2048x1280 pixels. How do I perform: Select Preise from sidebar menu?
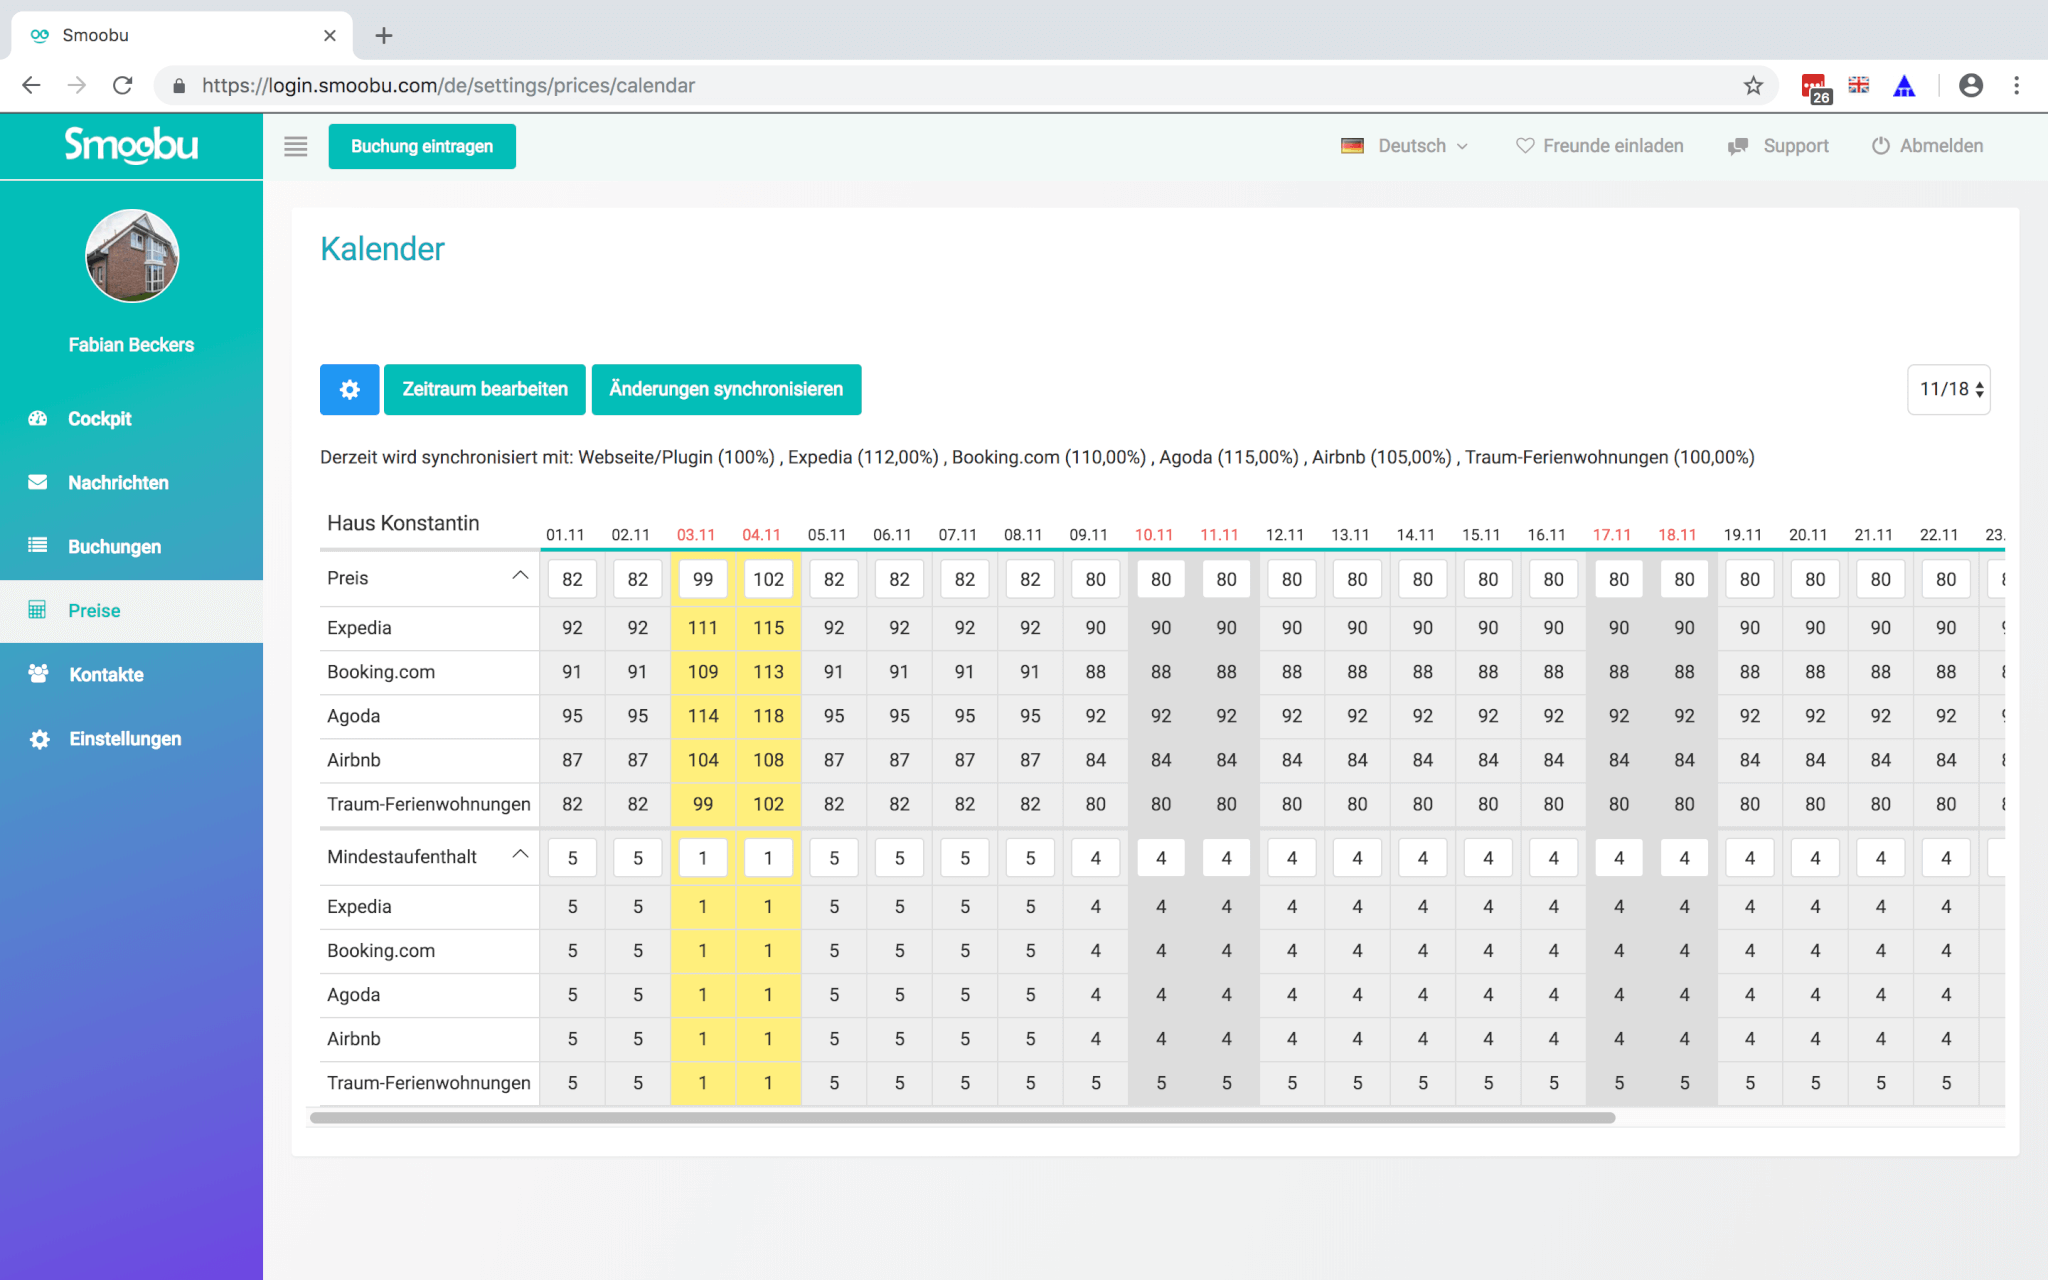pyautogui.click(x=91, y=611)
